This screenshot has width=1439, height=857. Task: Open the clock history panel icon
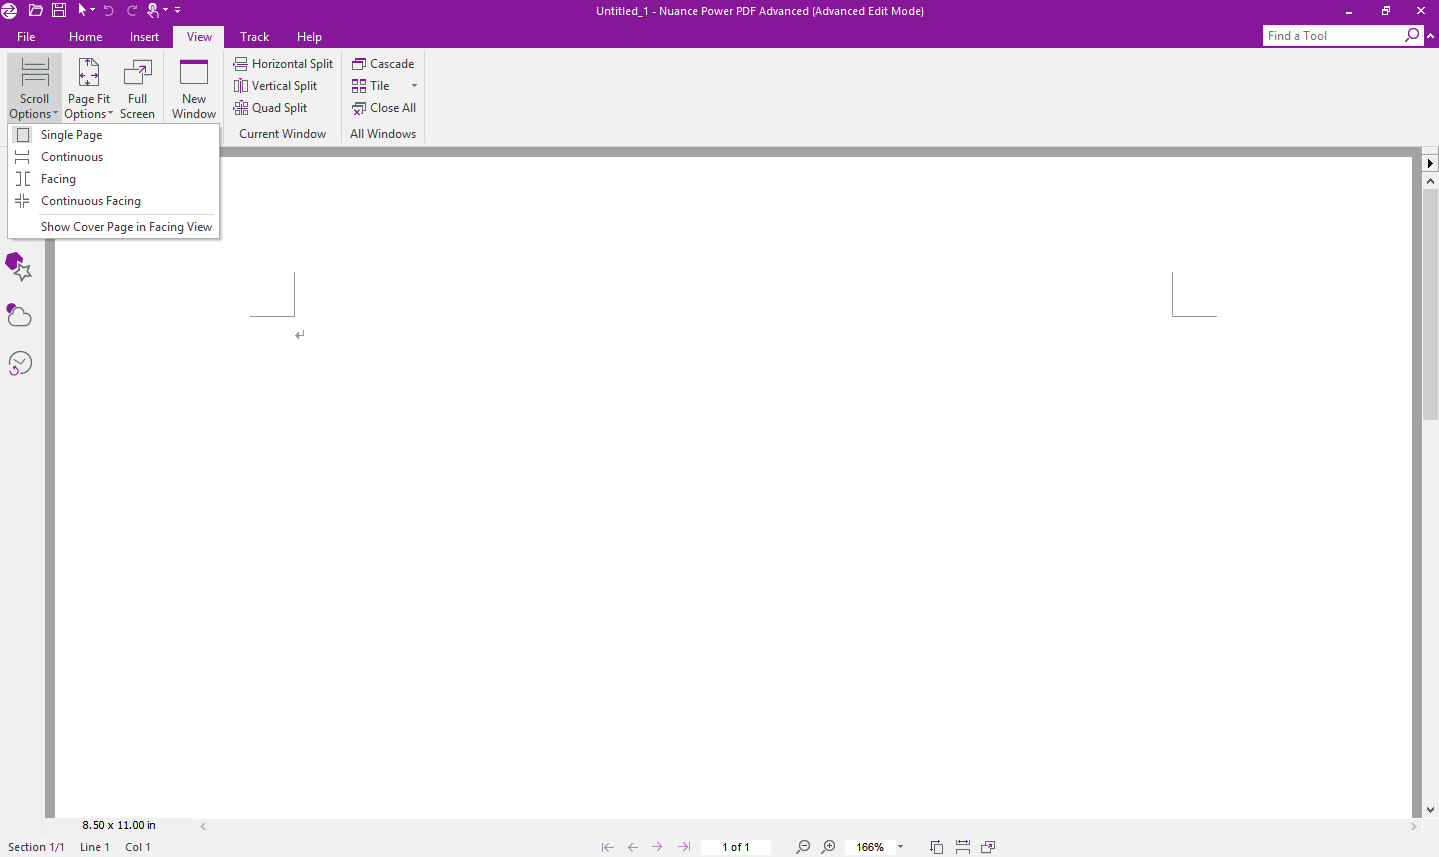point(19,363)
